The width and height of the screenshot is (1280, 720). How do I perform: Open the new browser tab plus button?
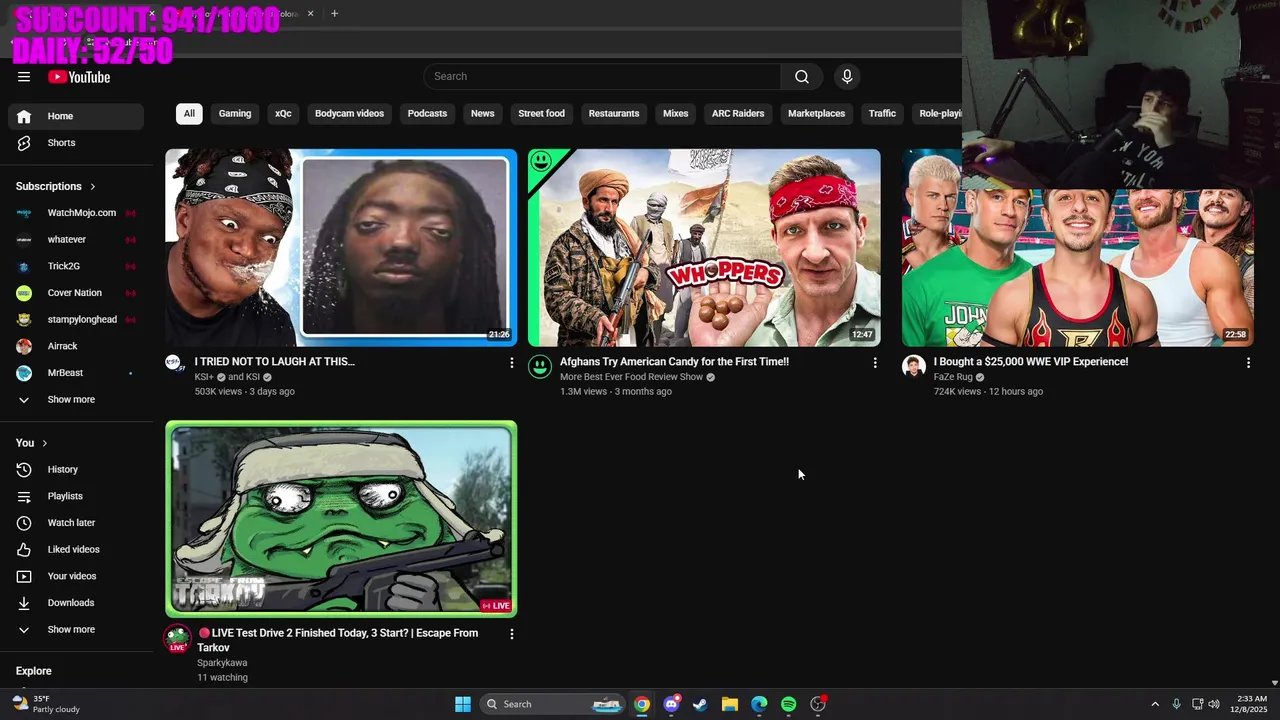[334, 13]
